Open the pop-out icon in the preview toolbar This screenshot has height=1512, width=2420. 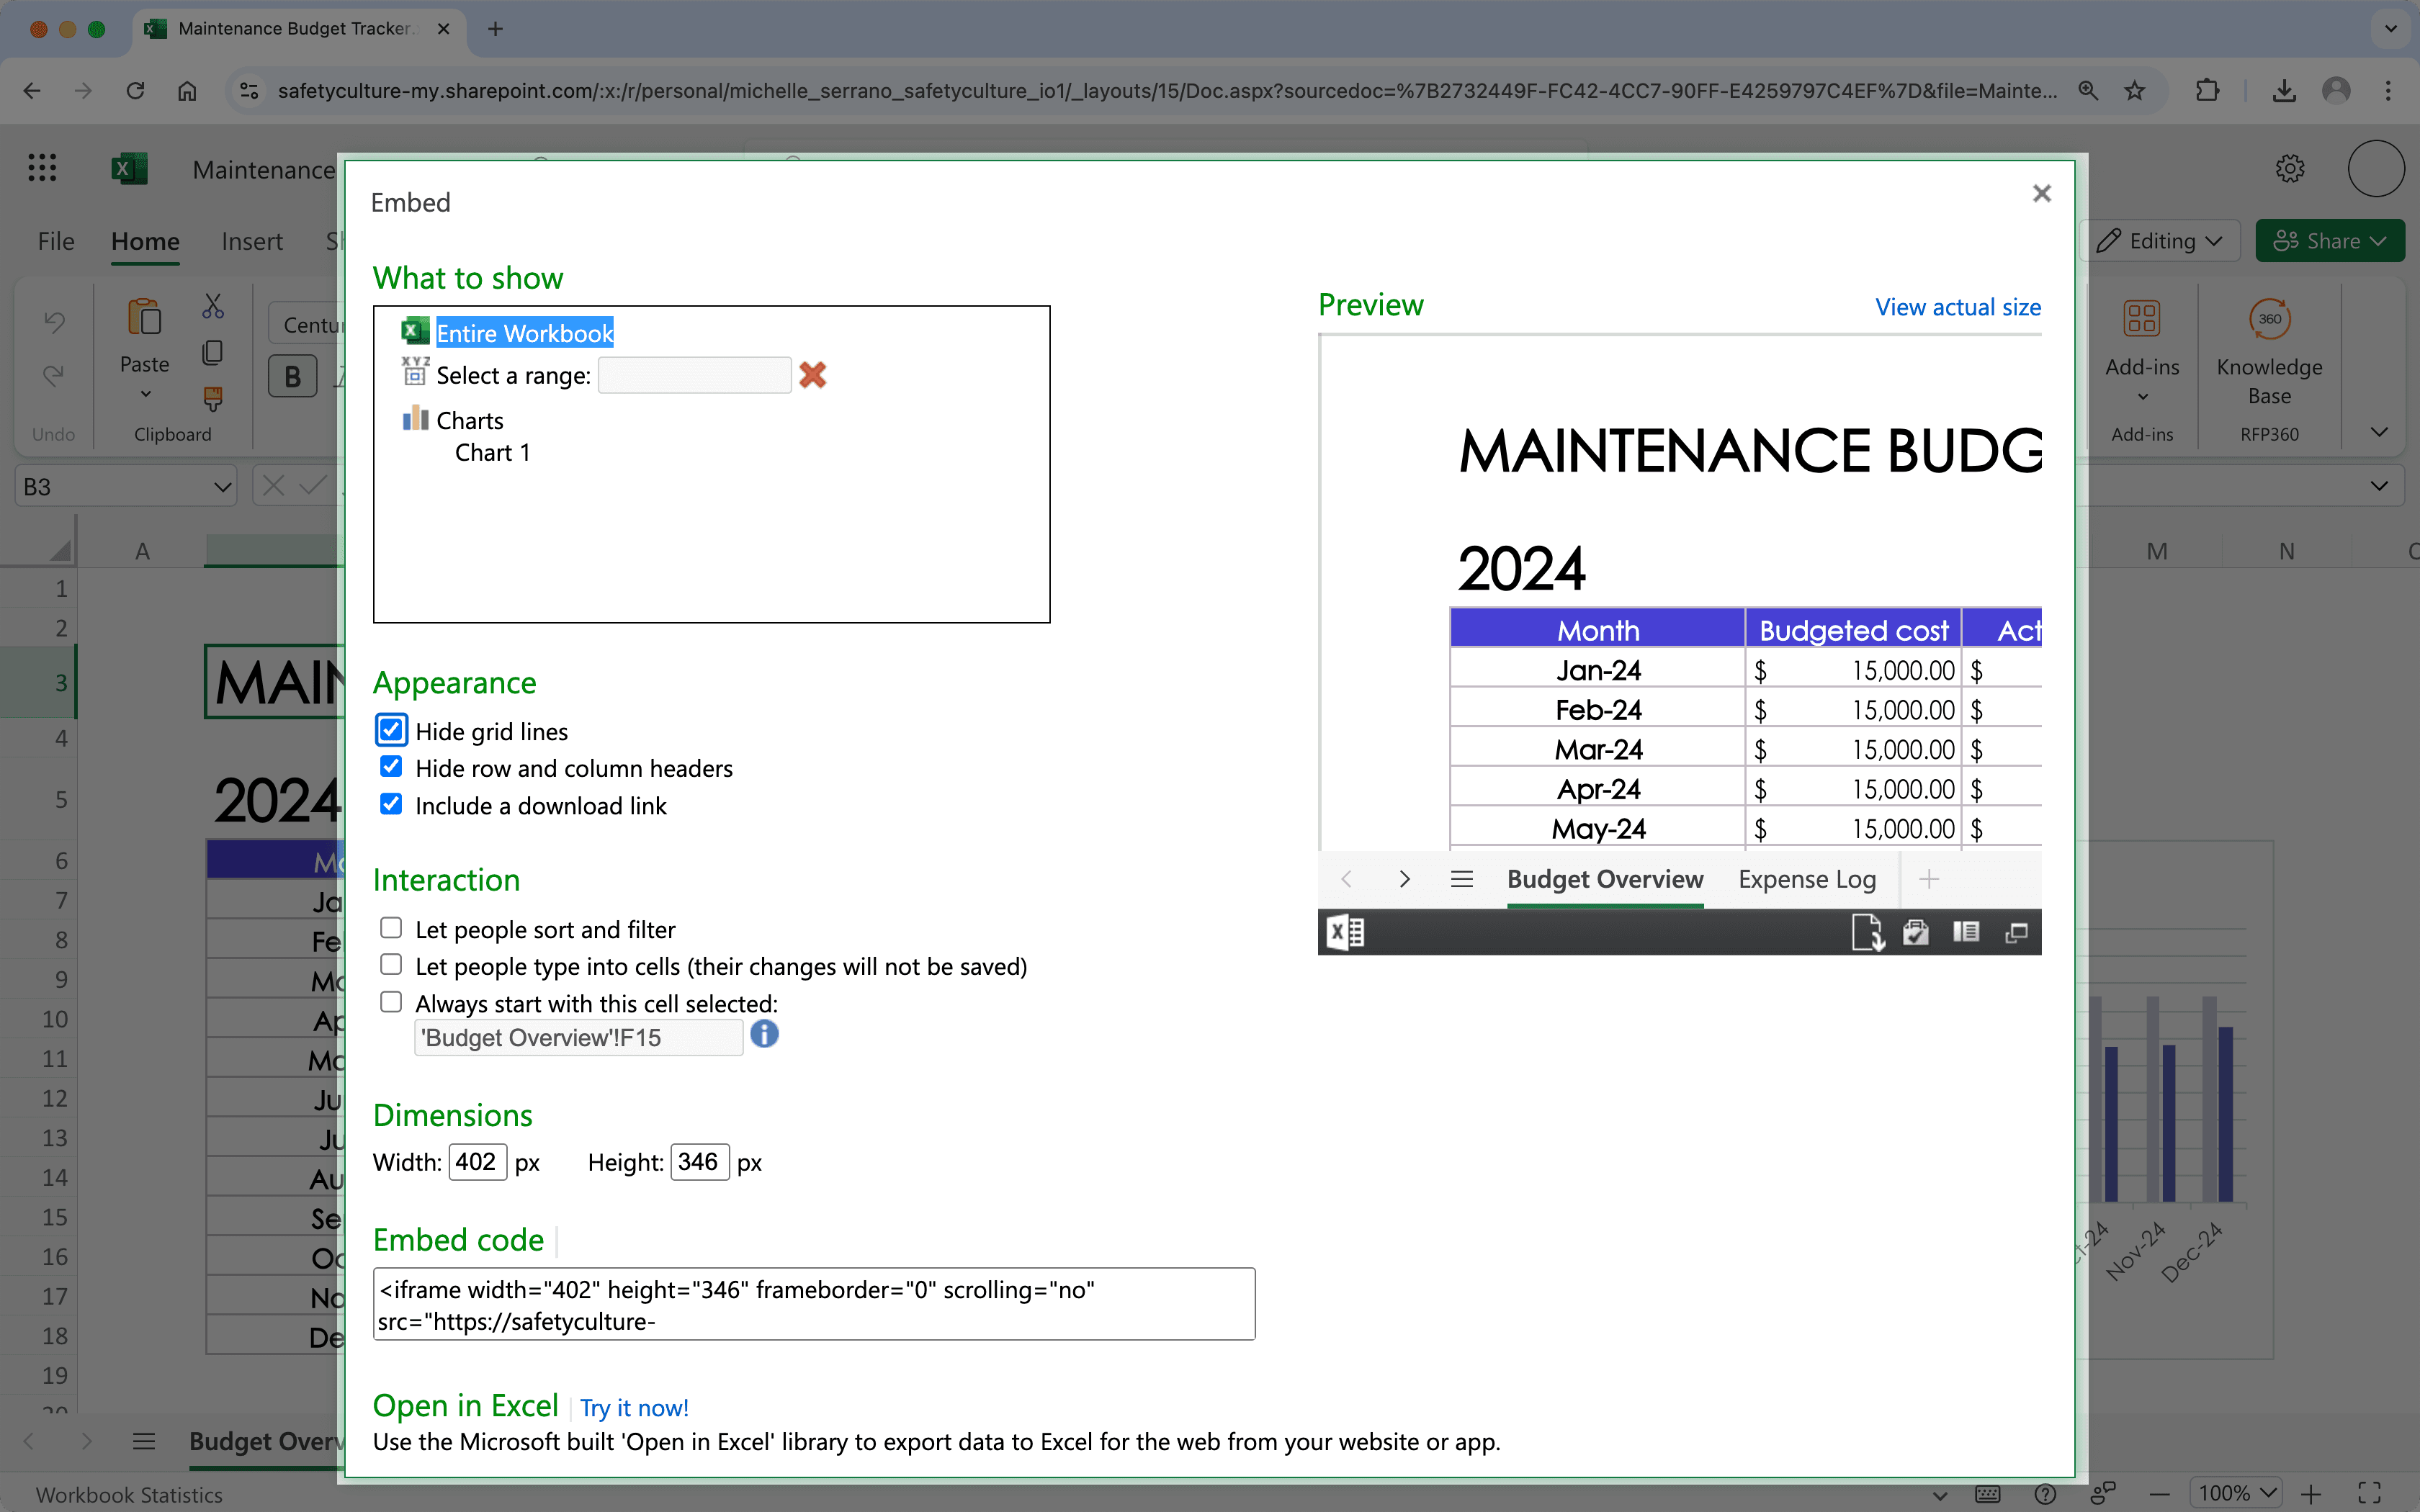(2017, 932)
